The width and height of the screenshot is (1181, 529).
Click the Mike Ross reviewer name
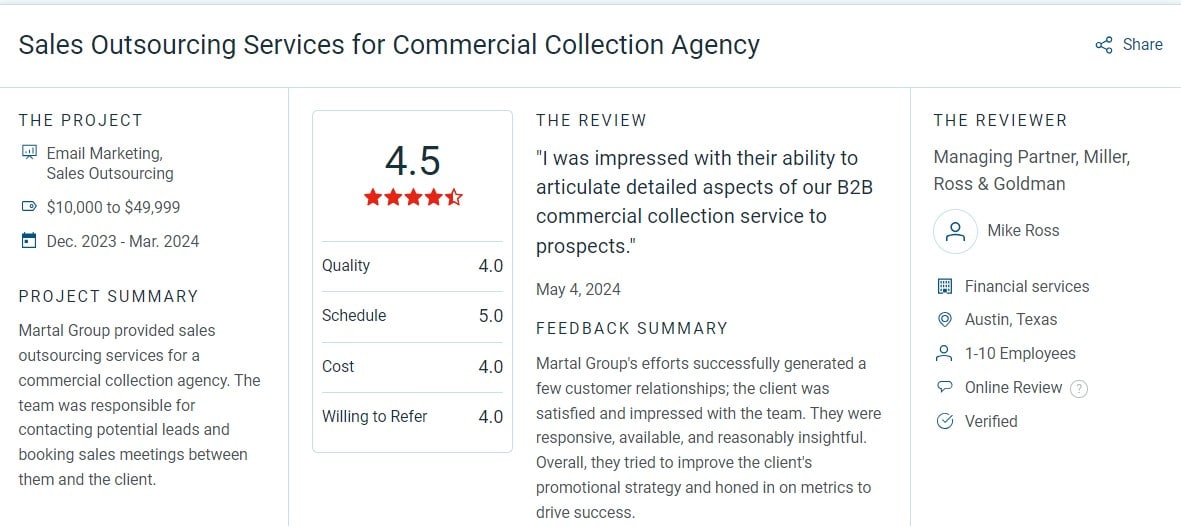pyautogui.click(x=1023, y=231)
